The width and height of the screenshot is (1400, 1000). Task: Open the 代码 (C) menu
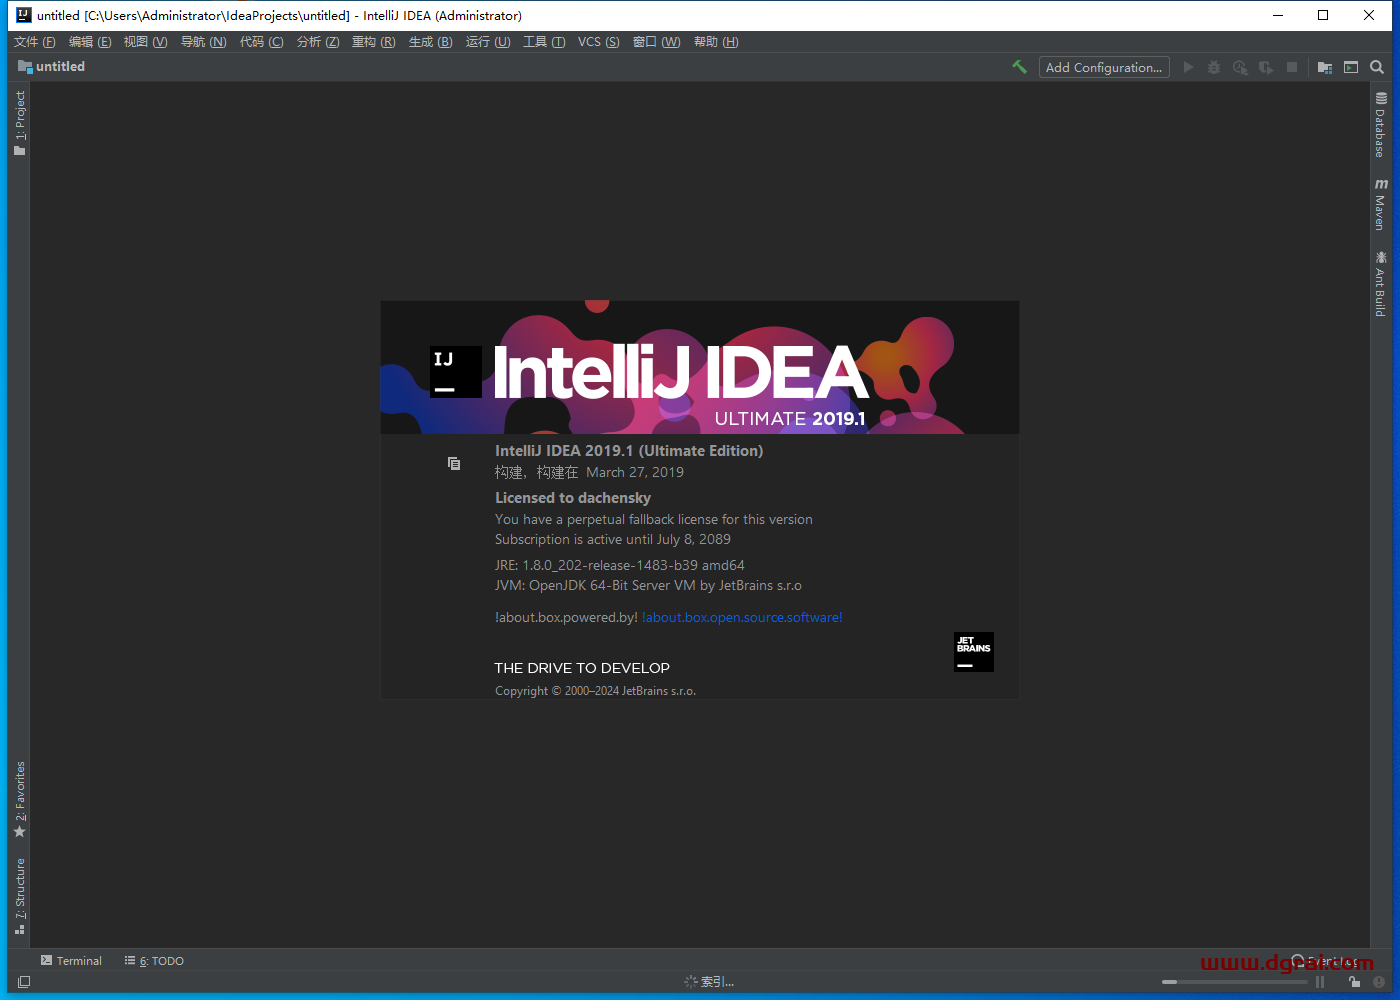261,41
